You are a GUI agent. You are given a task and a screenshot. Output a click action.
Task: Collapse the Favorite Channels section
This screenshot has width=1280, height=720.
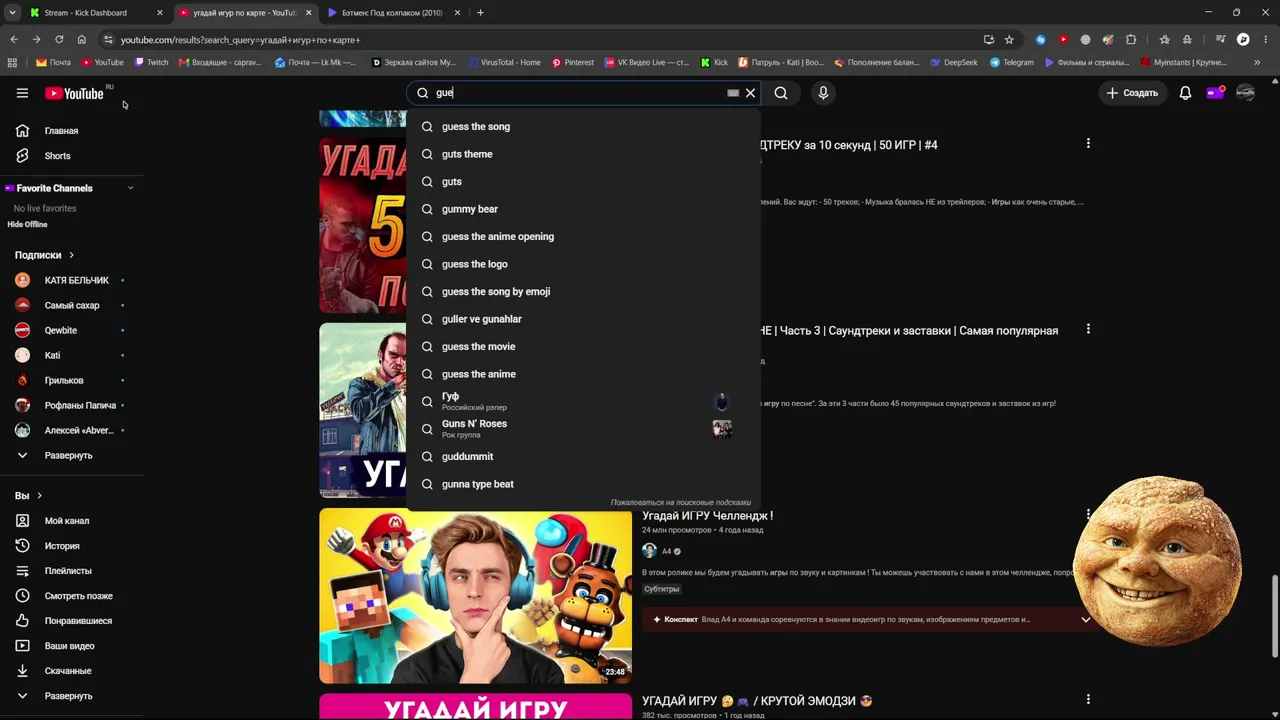click(x=130, y=188)
